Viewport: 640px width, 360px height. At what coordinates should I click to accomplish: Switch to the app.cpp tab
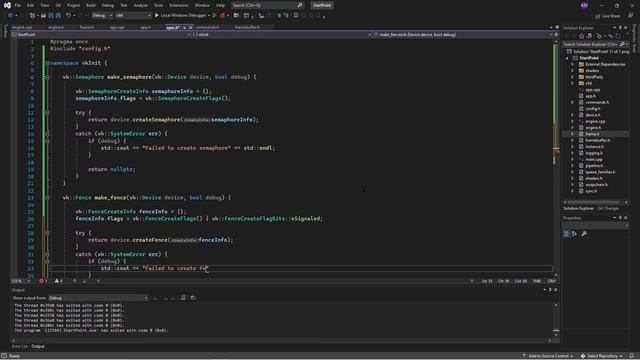pos(117,27)
